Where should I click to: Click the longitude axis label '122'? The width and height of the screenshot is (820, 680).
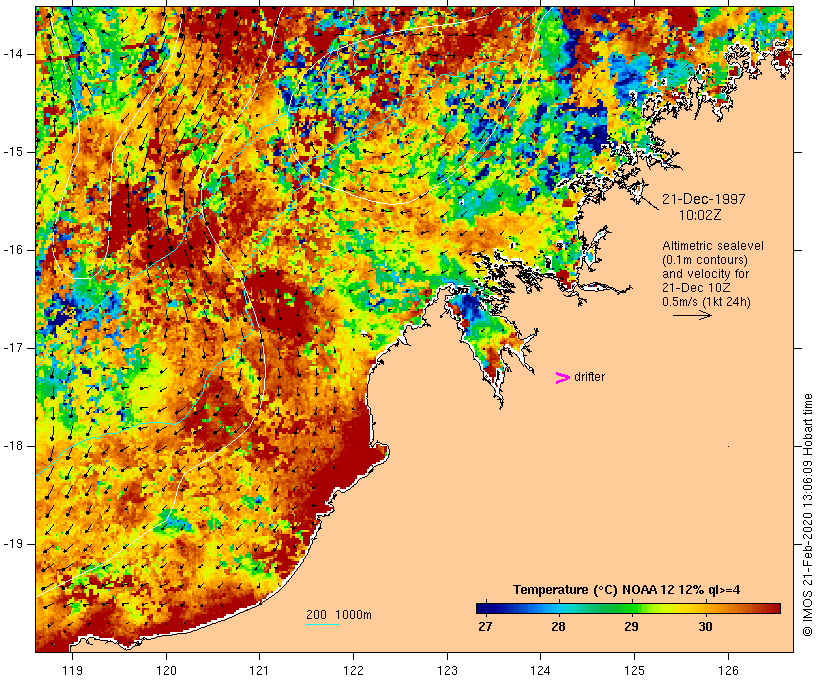click(x=354, y=670)
